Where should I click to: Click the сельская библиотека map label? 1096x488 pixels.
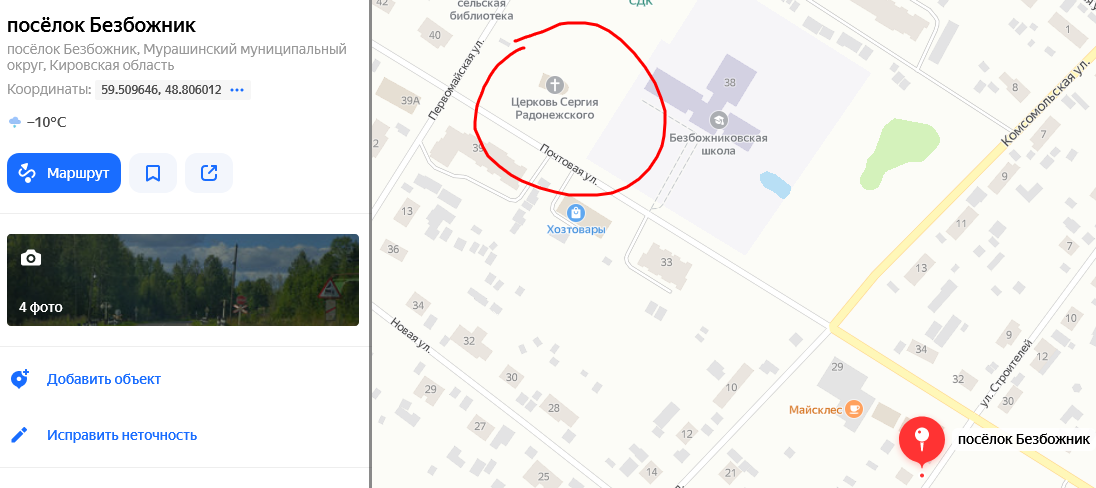(482, 9)
